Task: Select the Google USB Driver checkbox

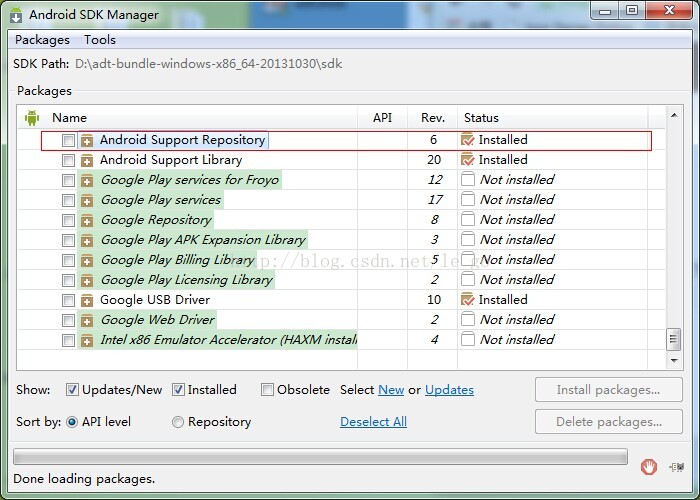Action: (68, 300)
